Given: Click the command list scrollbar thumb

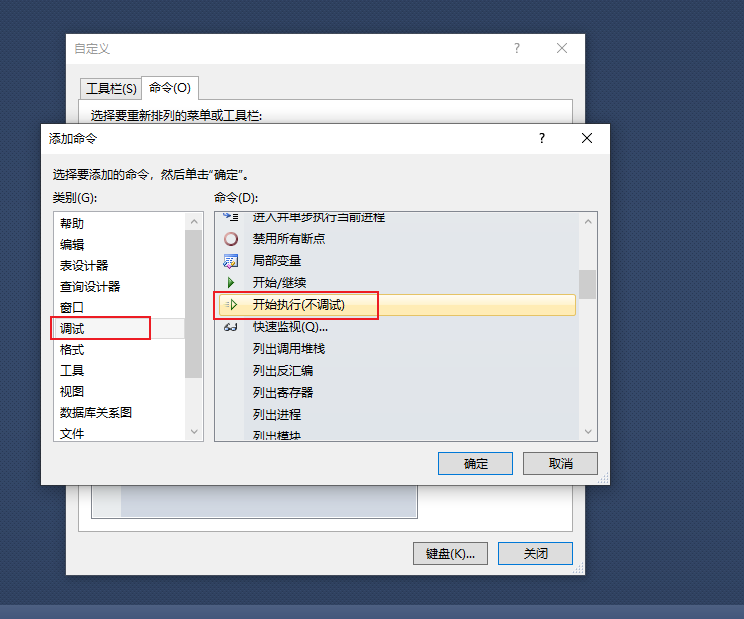Looking at the screenshot, I should pos(588,284).
